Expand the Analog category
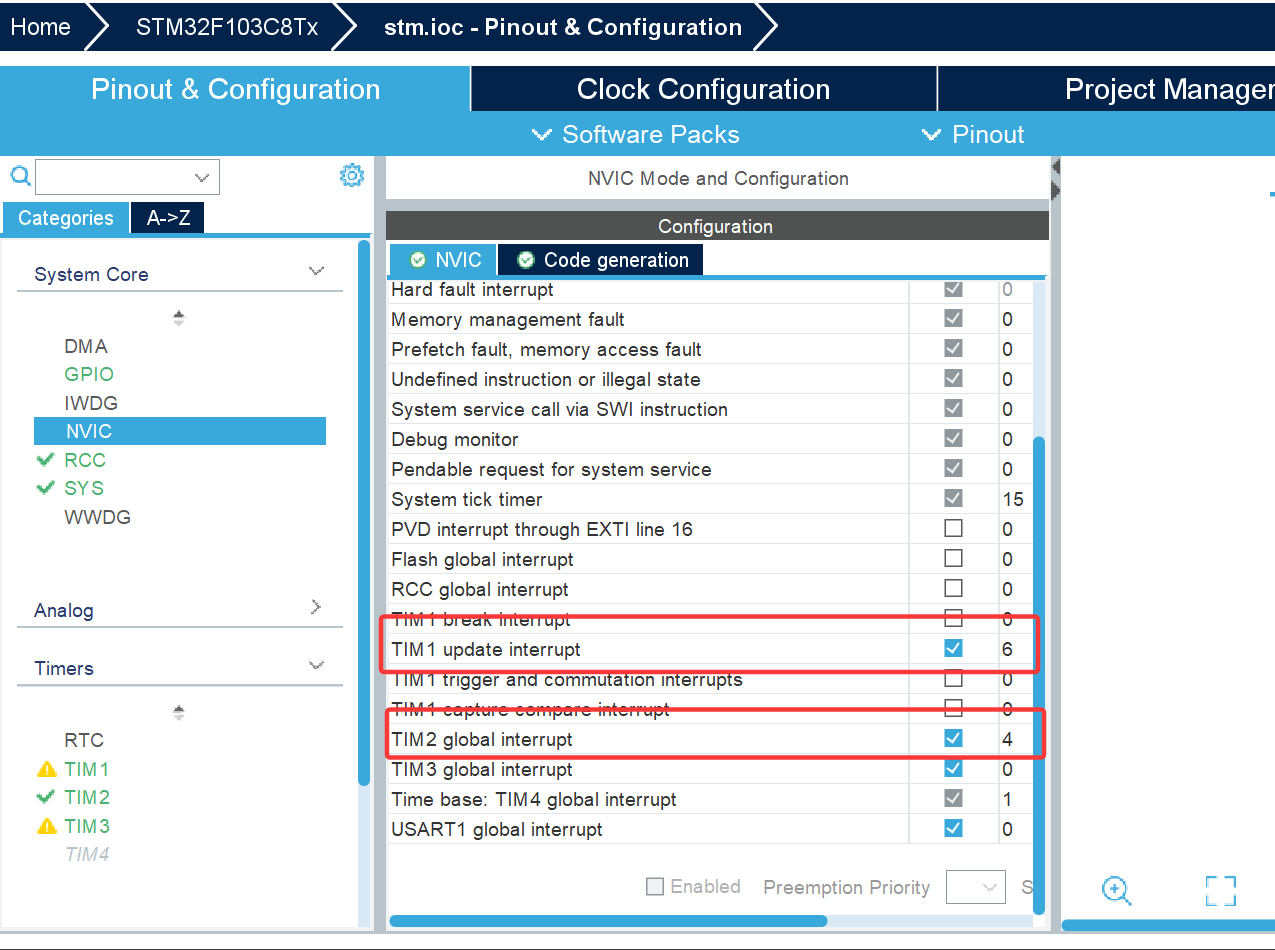1275x950 pixels. click(316, 607)
